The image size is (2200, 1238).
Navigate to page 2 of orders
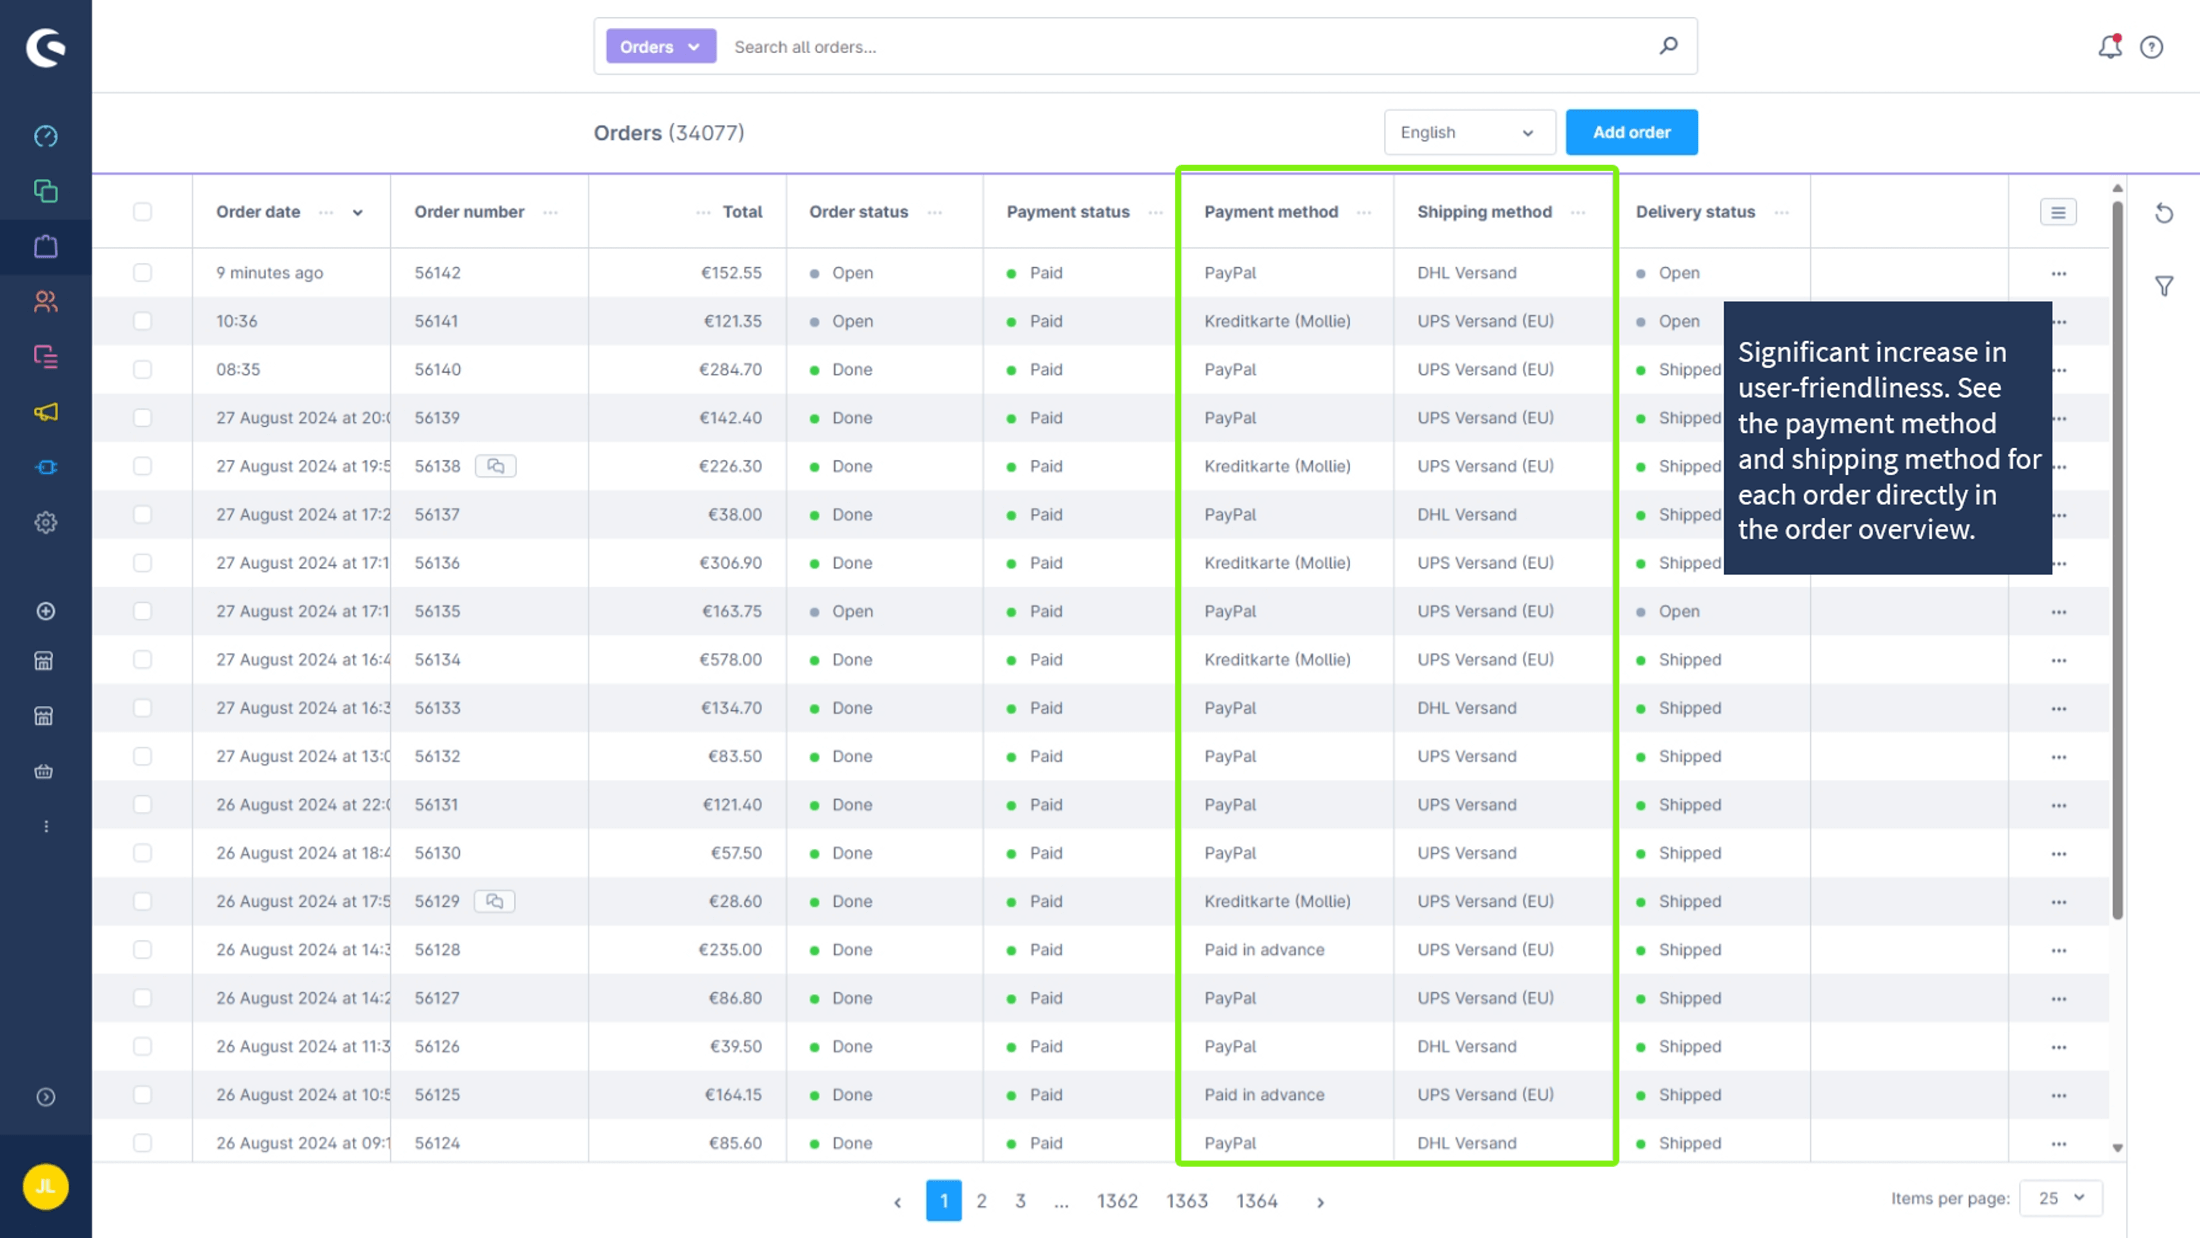tap(981, 1200)
